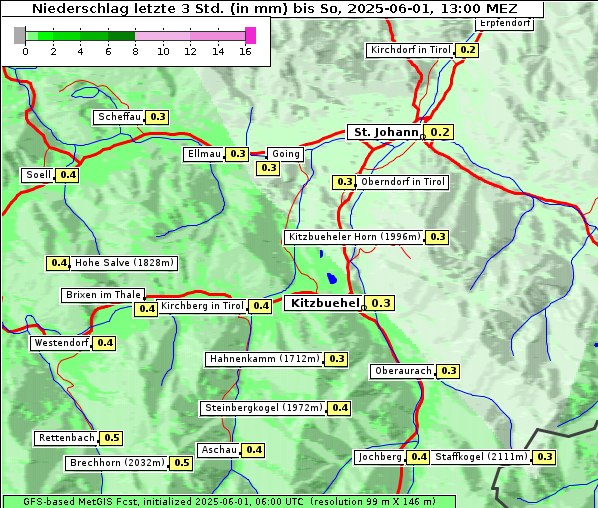Click the Scheffau place label
Image resolution: width=598 pixels, height=508 pixels.
[x=119, y=117]
